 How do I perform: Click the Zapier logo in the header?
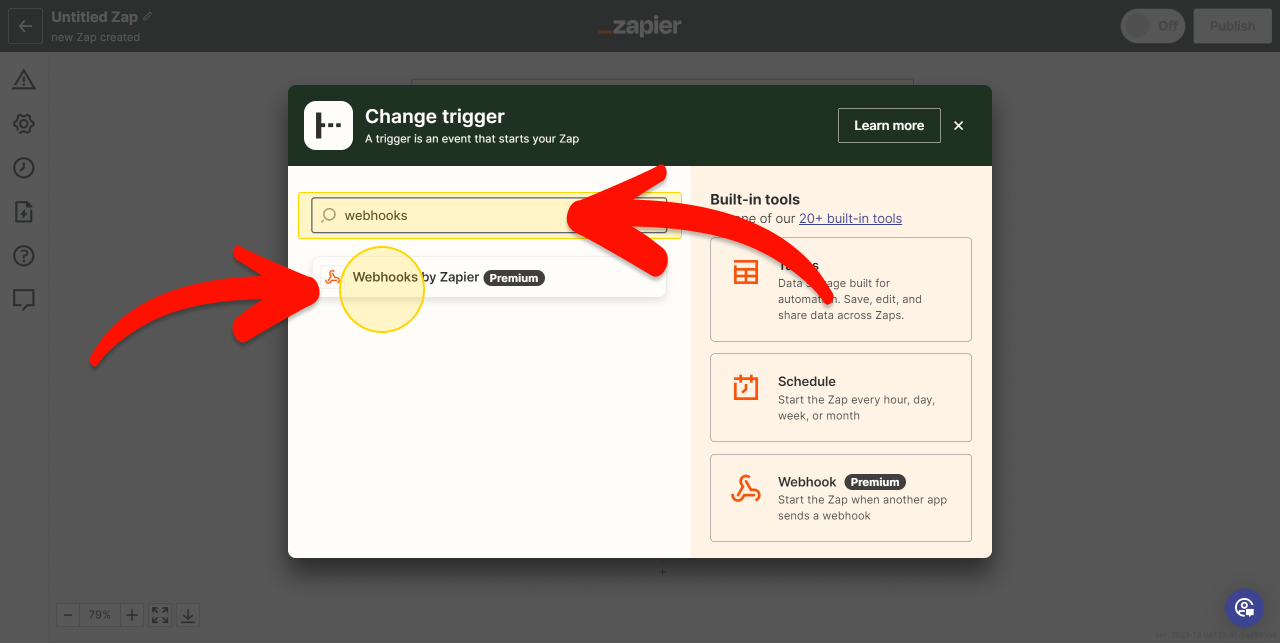pyautogui.click(x=640, y=27)
